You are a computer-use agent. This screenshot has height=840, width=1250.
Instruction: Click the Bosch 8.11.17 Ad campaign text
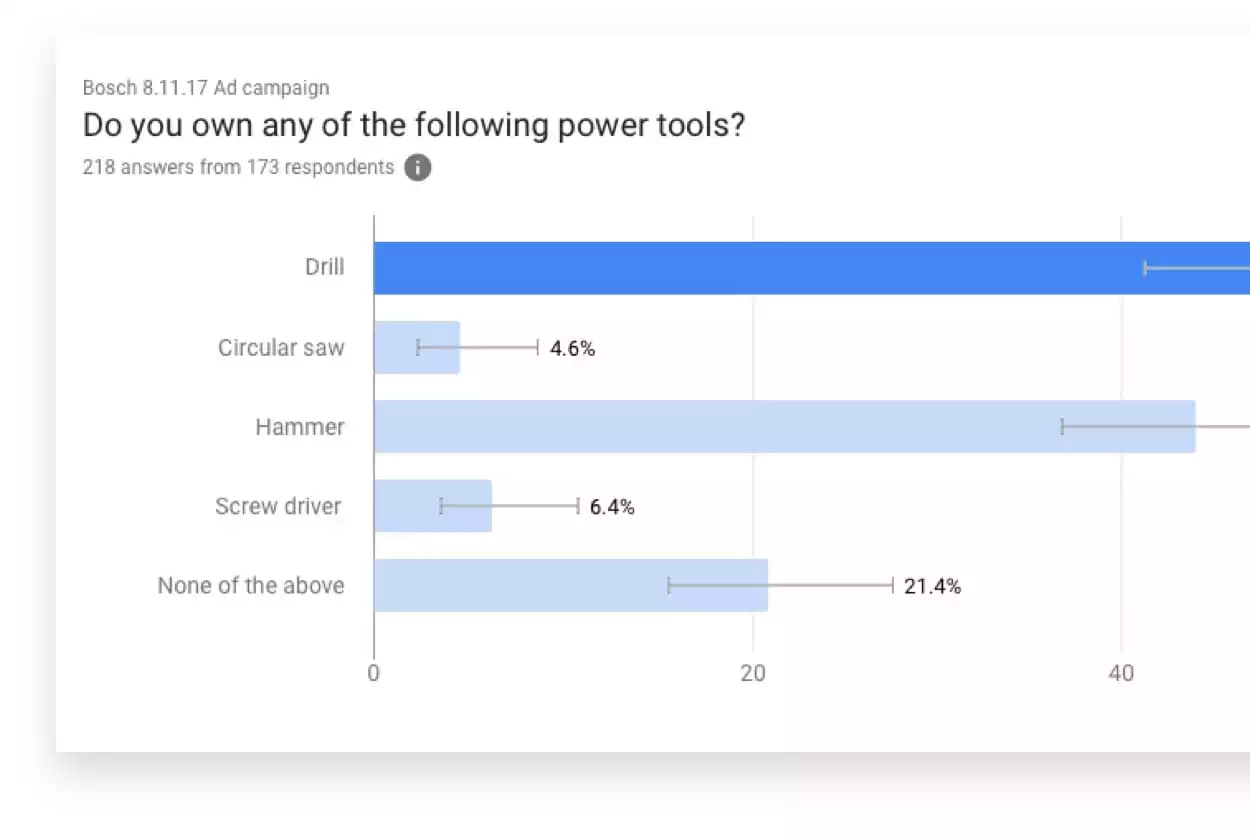pyautogui.click(x=206, y=88)
